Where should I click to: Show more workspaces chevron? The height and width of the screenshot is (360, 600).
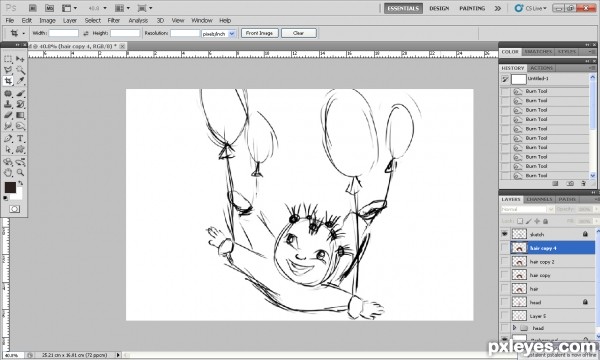coord(497,8)
